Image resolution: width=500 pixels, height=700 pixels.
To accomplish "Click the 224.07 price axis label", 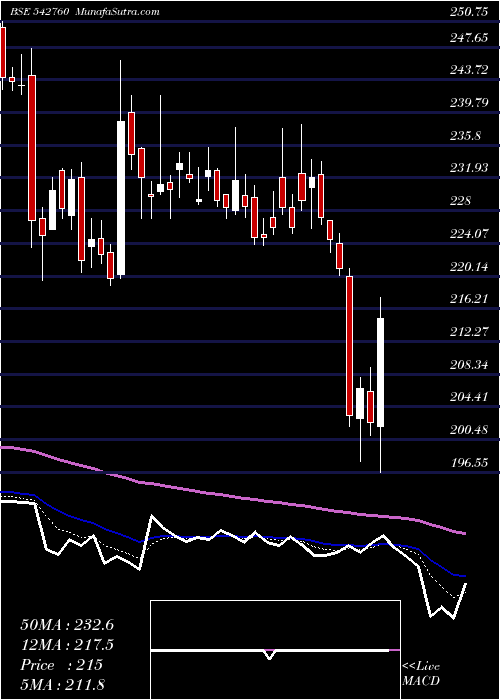I will [x=469, y=233].
